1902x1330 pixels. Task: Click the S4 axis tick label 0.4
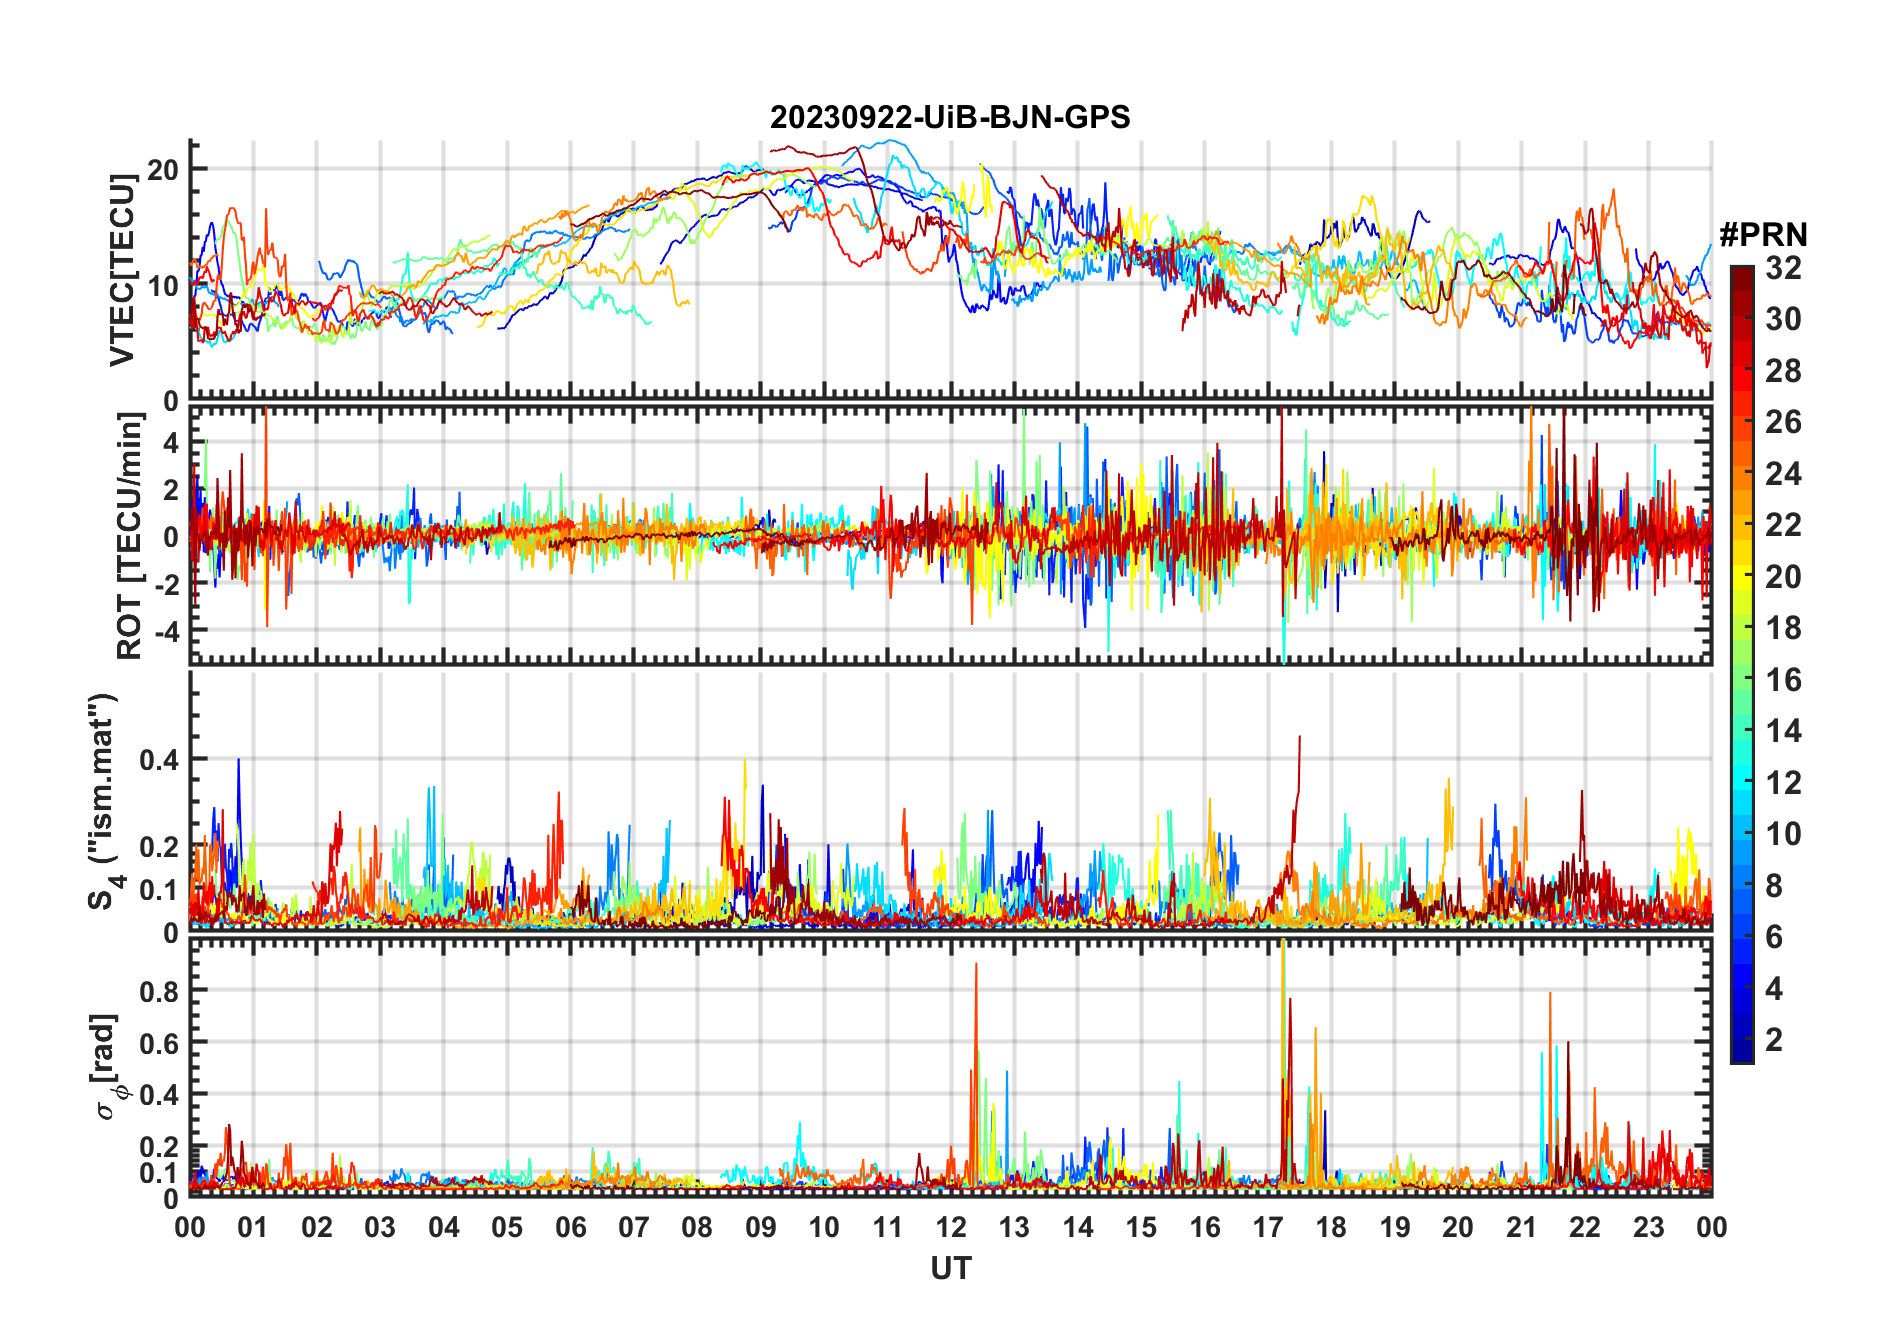[x=160, y=760]
